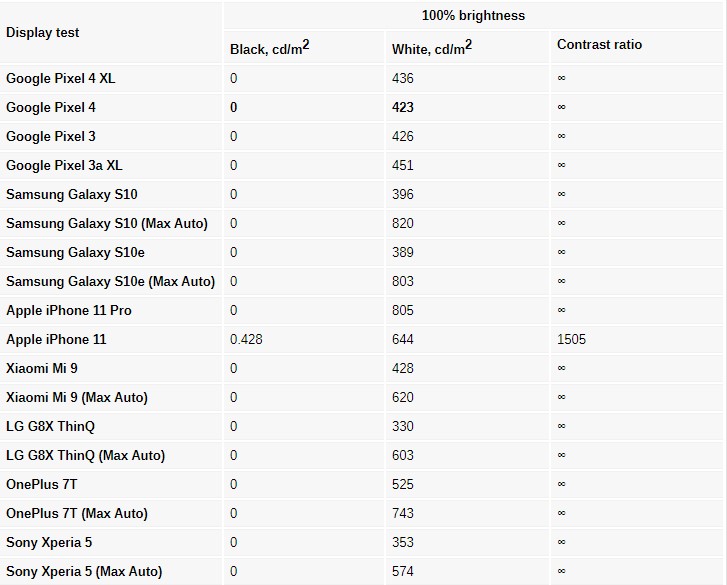The width and height of the screenshot is (727, 585).
Task: Click the Apple iPhone 11 Pro label
Action: pyautogui.click(x=69, y=311)
